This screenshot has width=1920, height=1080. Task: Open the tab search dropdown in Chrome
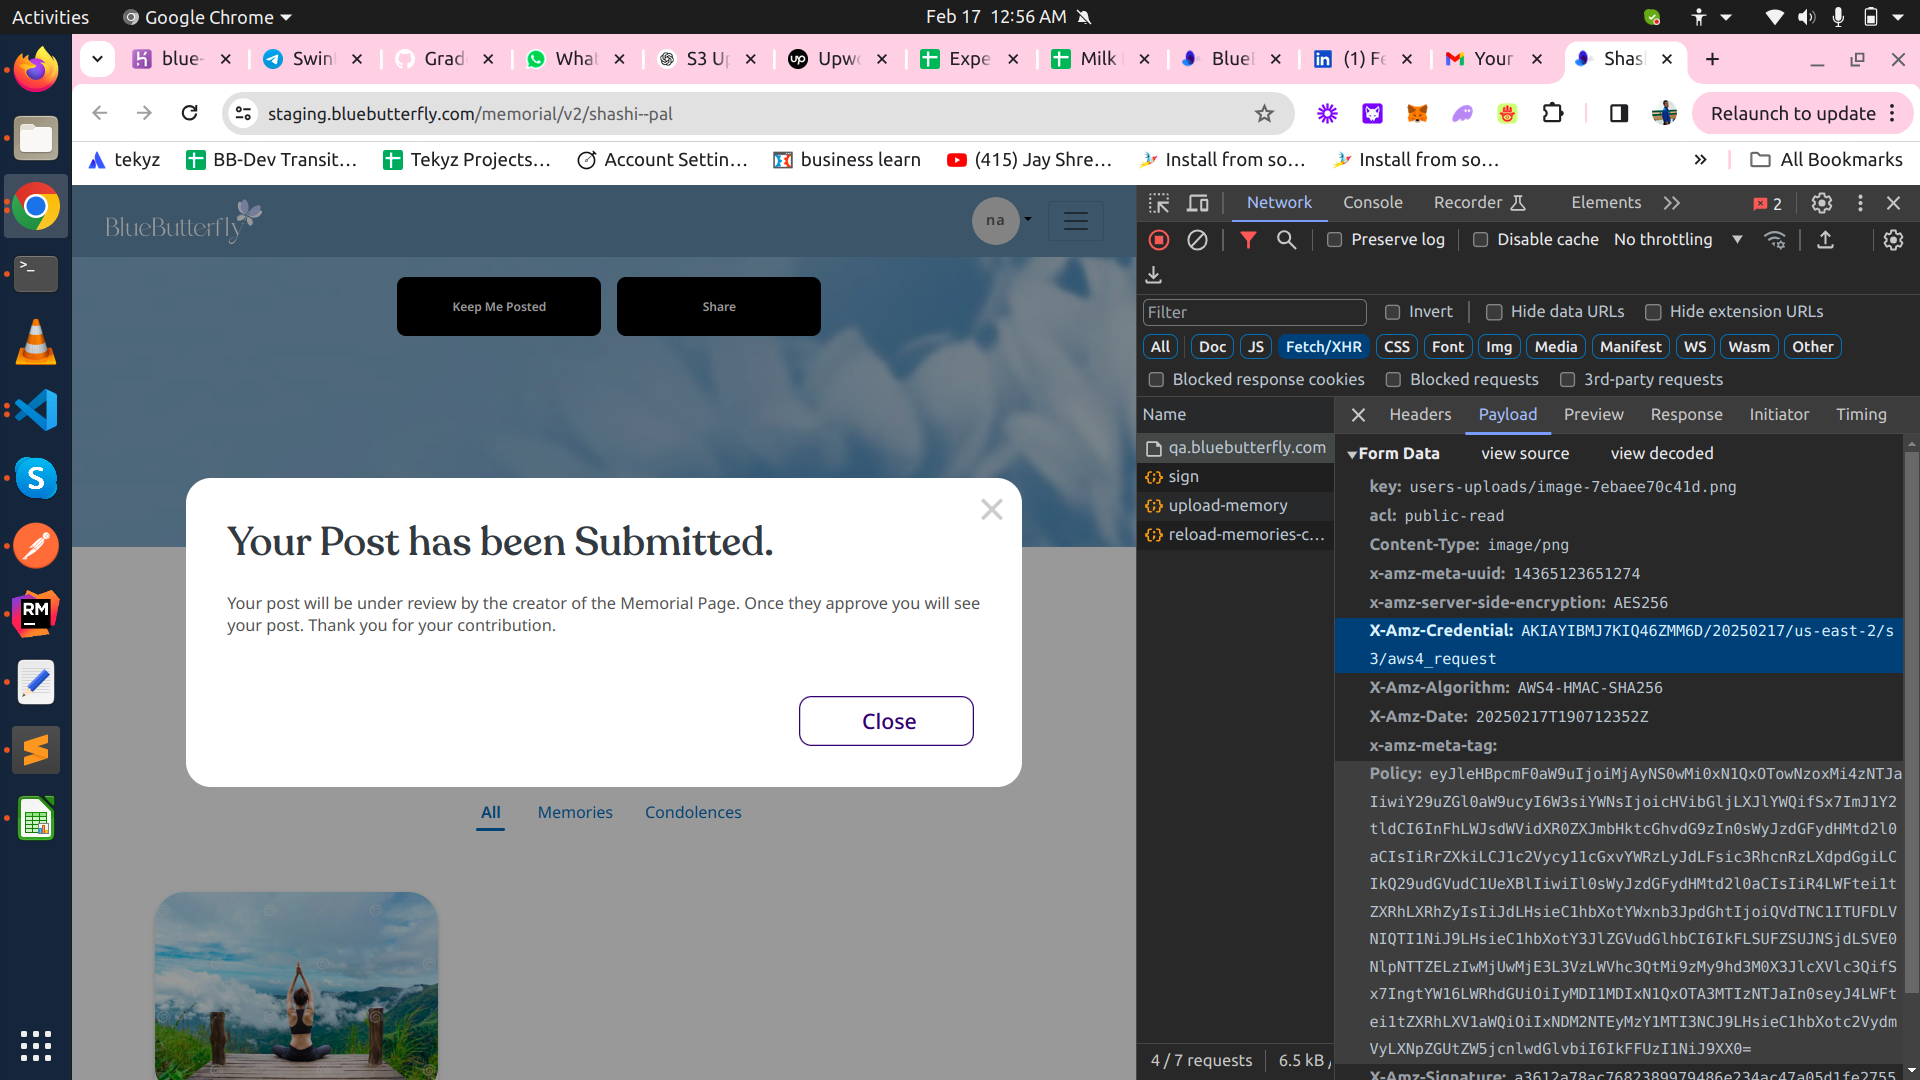(x=97, y=59)
